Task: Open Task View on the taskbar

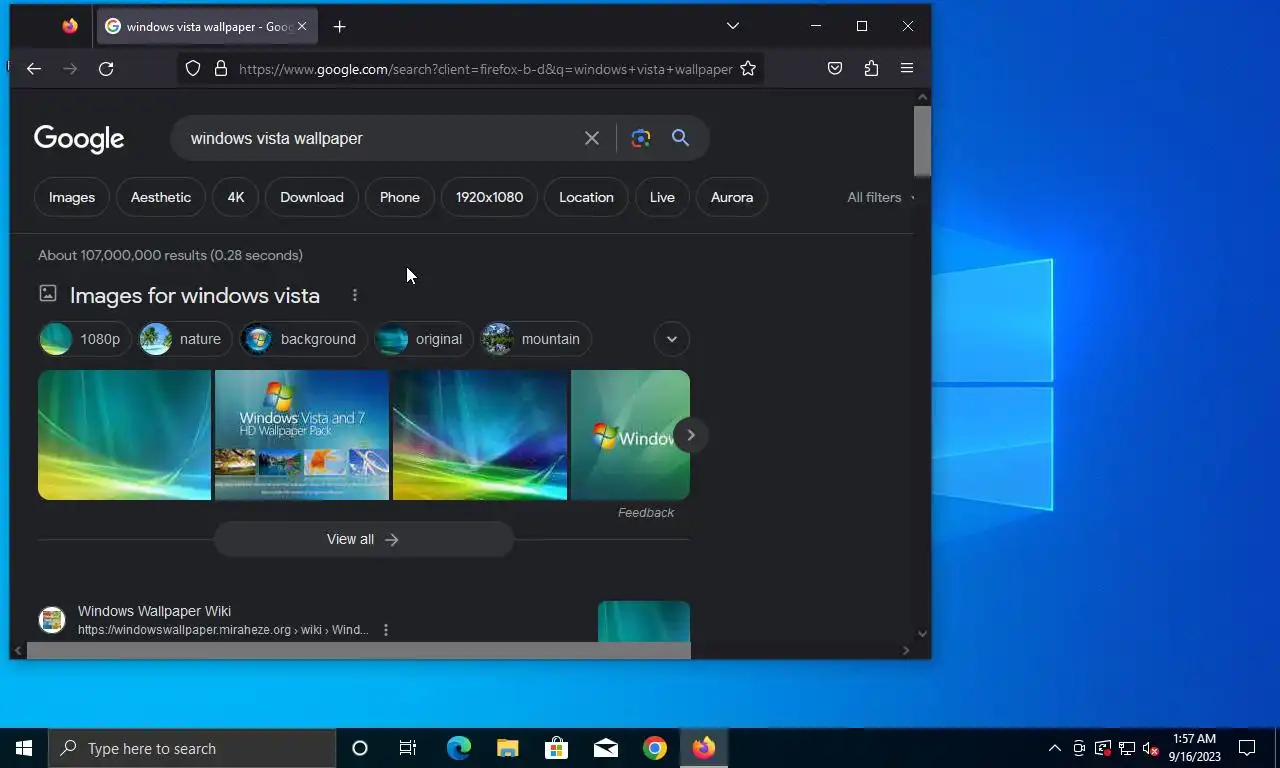Action: (408, 748)
